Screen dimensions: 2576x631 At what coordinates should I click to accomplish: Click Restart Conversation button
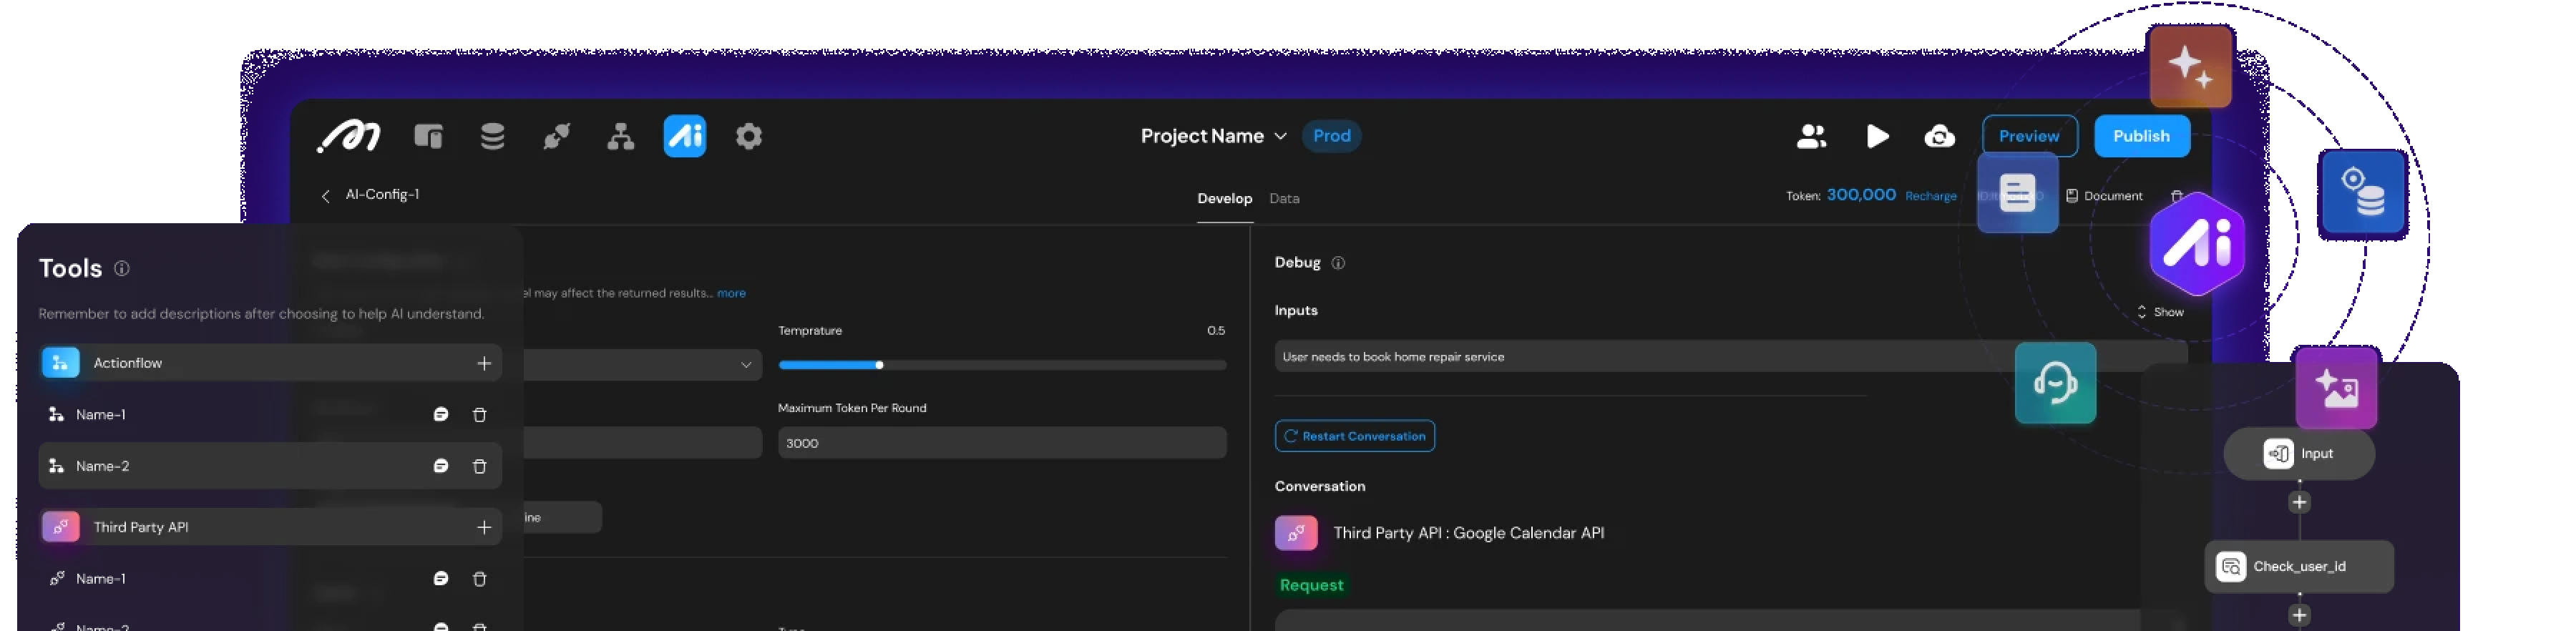tap(1354, 436)
